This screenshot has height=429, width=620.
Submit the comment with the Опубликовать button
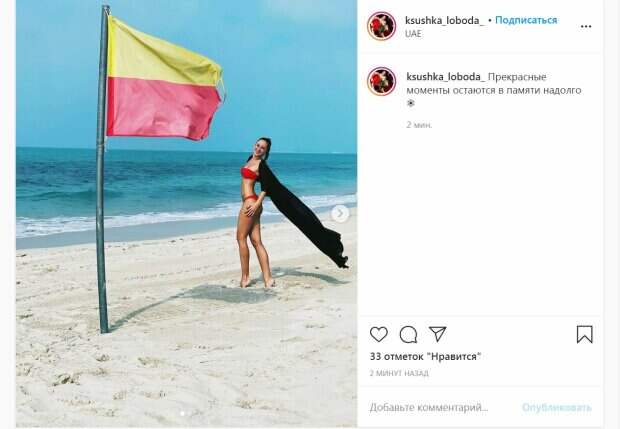[557, 407]
